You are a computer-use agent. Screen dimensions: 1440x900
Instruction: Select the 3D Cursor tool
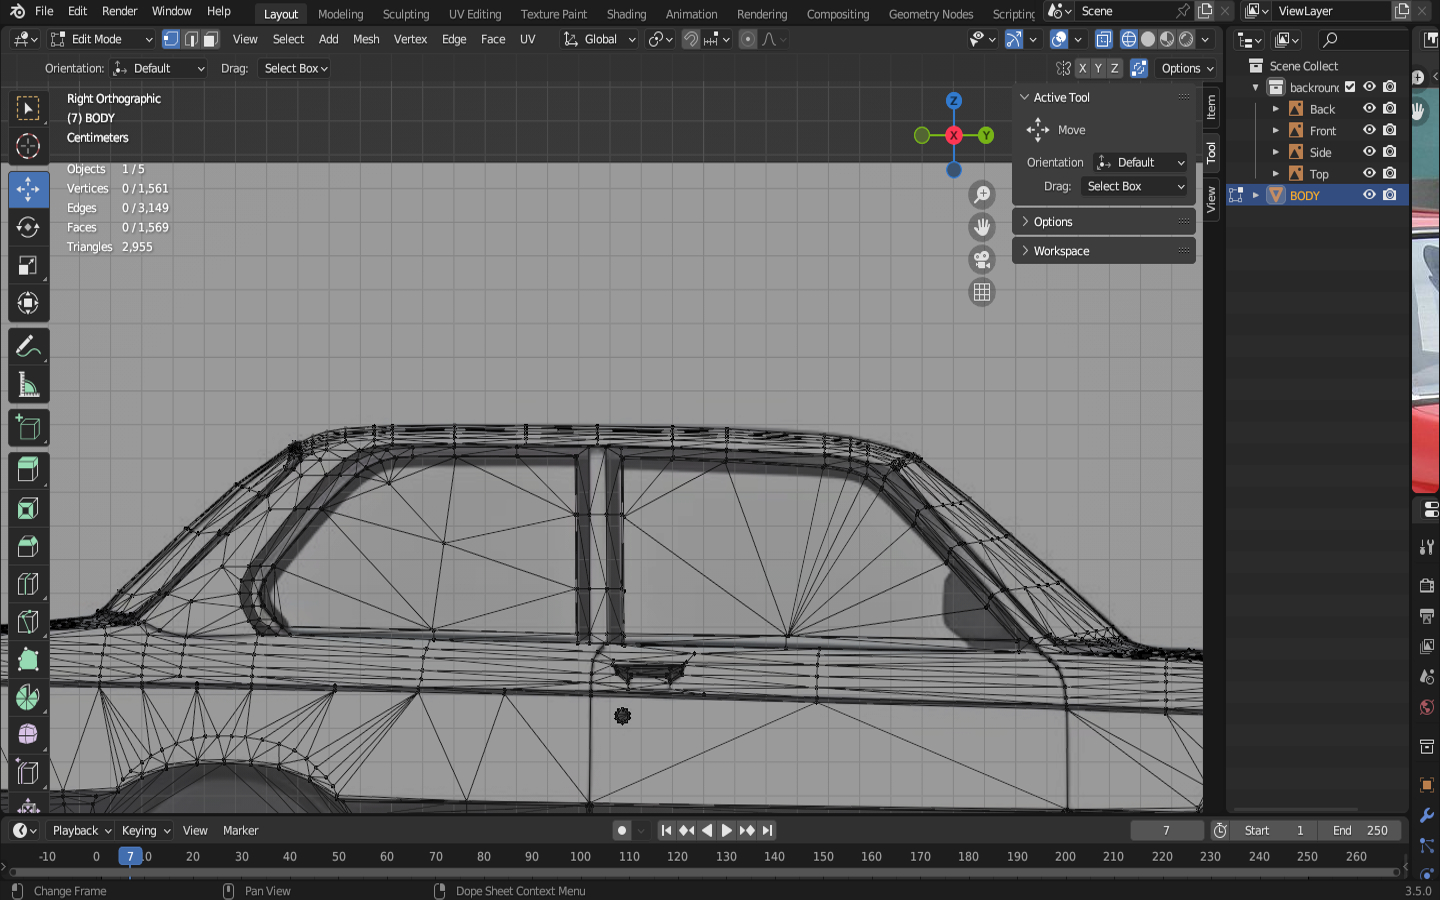pyautogui.click(x=28, y=146)
